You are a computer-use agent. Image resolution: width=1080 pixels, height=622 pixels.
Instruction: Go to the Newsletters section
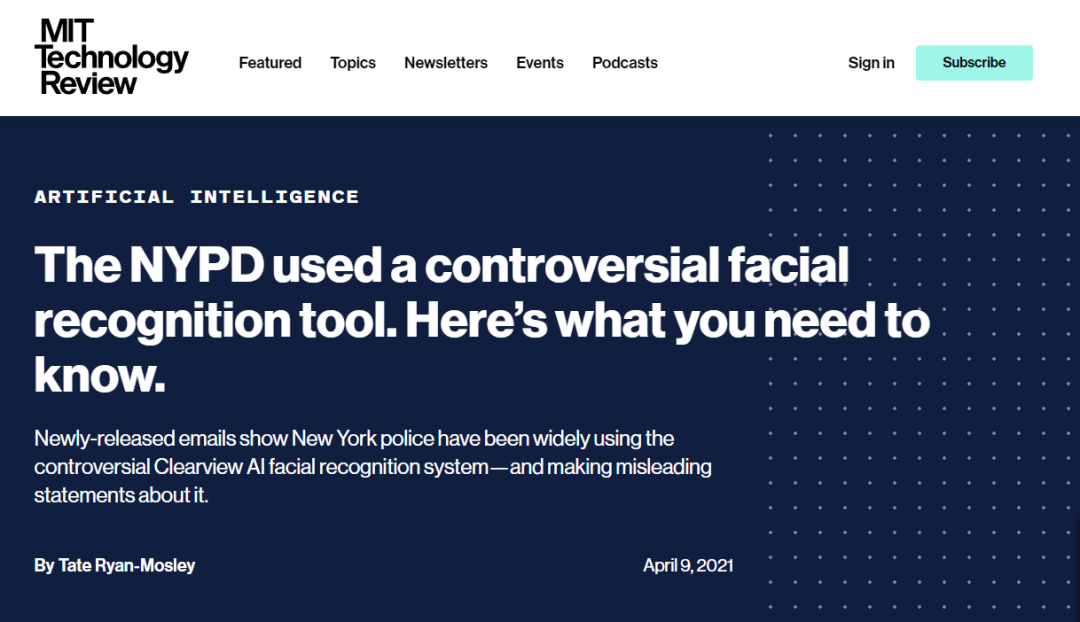(x=446, y=63)
